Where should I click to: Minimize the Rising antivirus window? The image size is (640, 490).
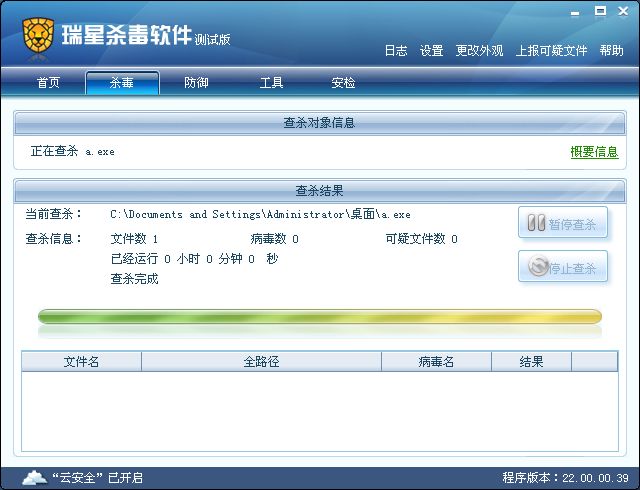[575, 13]
